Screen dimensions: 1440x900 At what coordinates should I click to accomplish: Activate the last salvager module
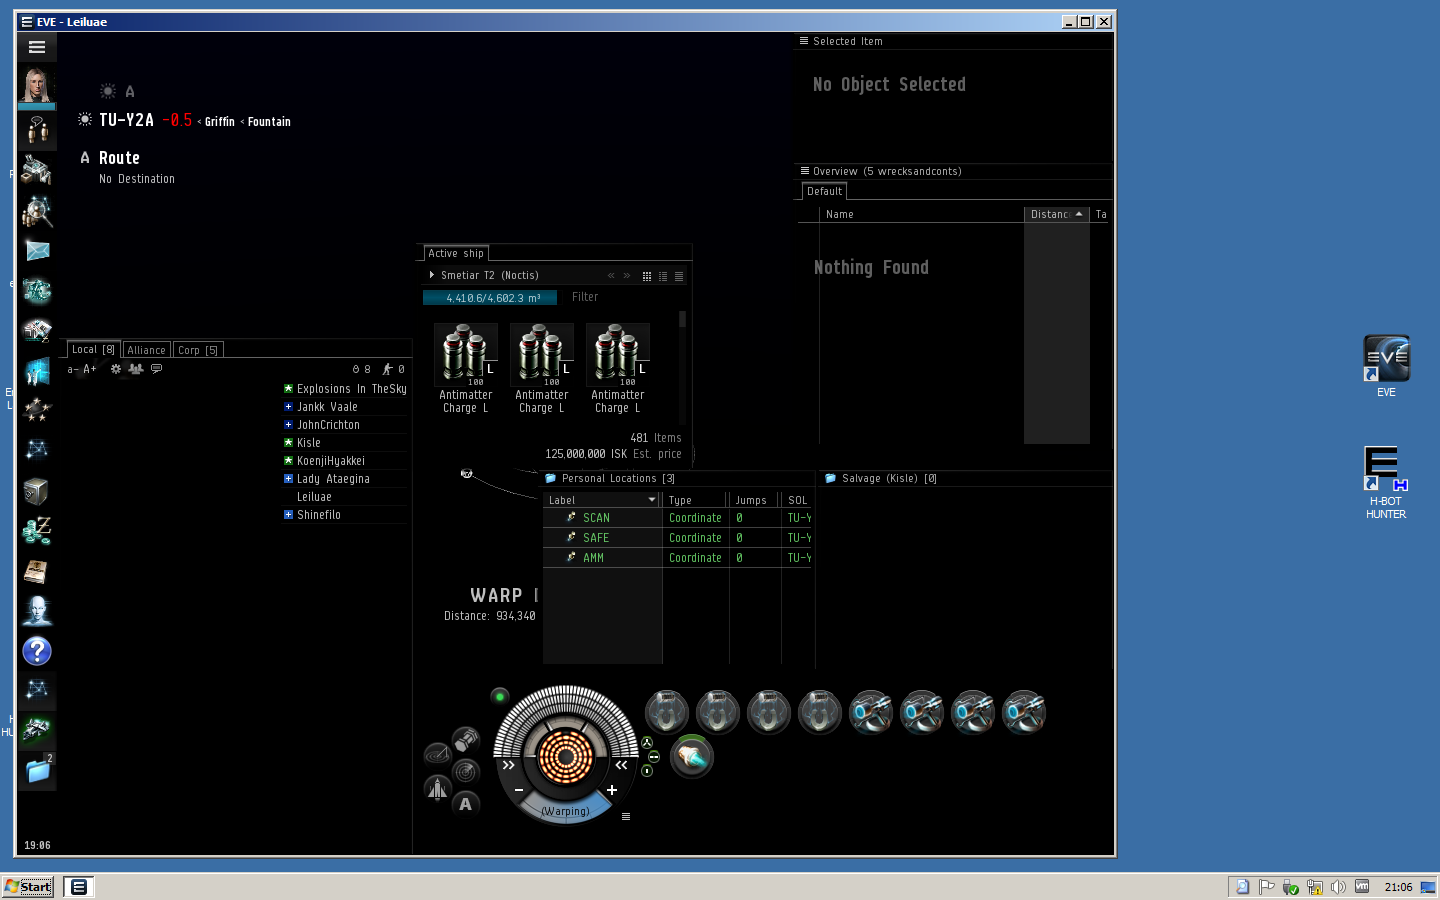1024,712
